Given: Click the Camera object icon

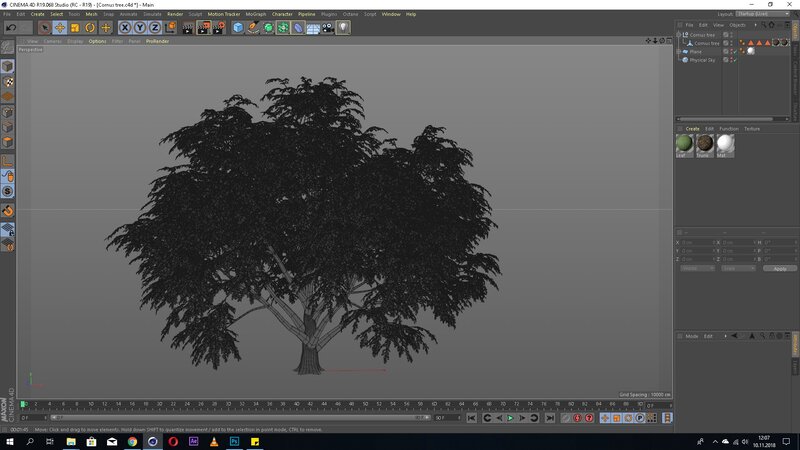Looking at the screenshot, I should (x=328, y=28).
